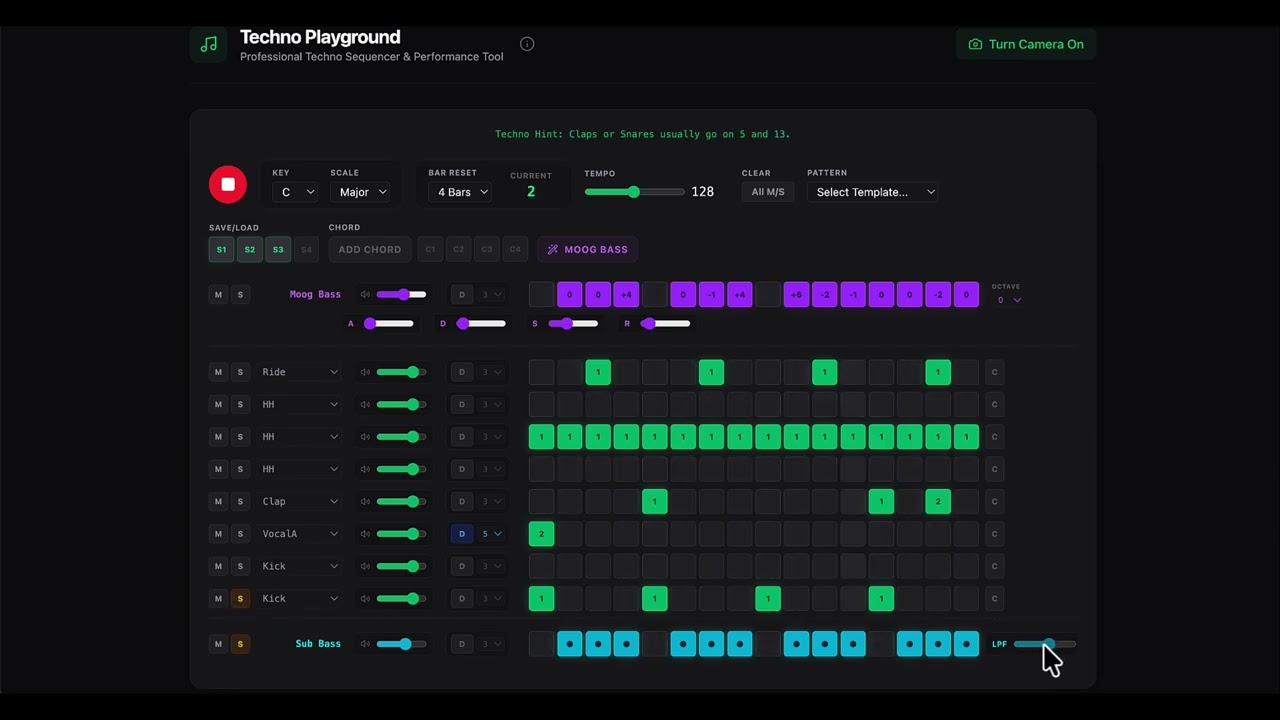
Task: Adjust the Sub Bass LPF slider
Action: 1045,644
